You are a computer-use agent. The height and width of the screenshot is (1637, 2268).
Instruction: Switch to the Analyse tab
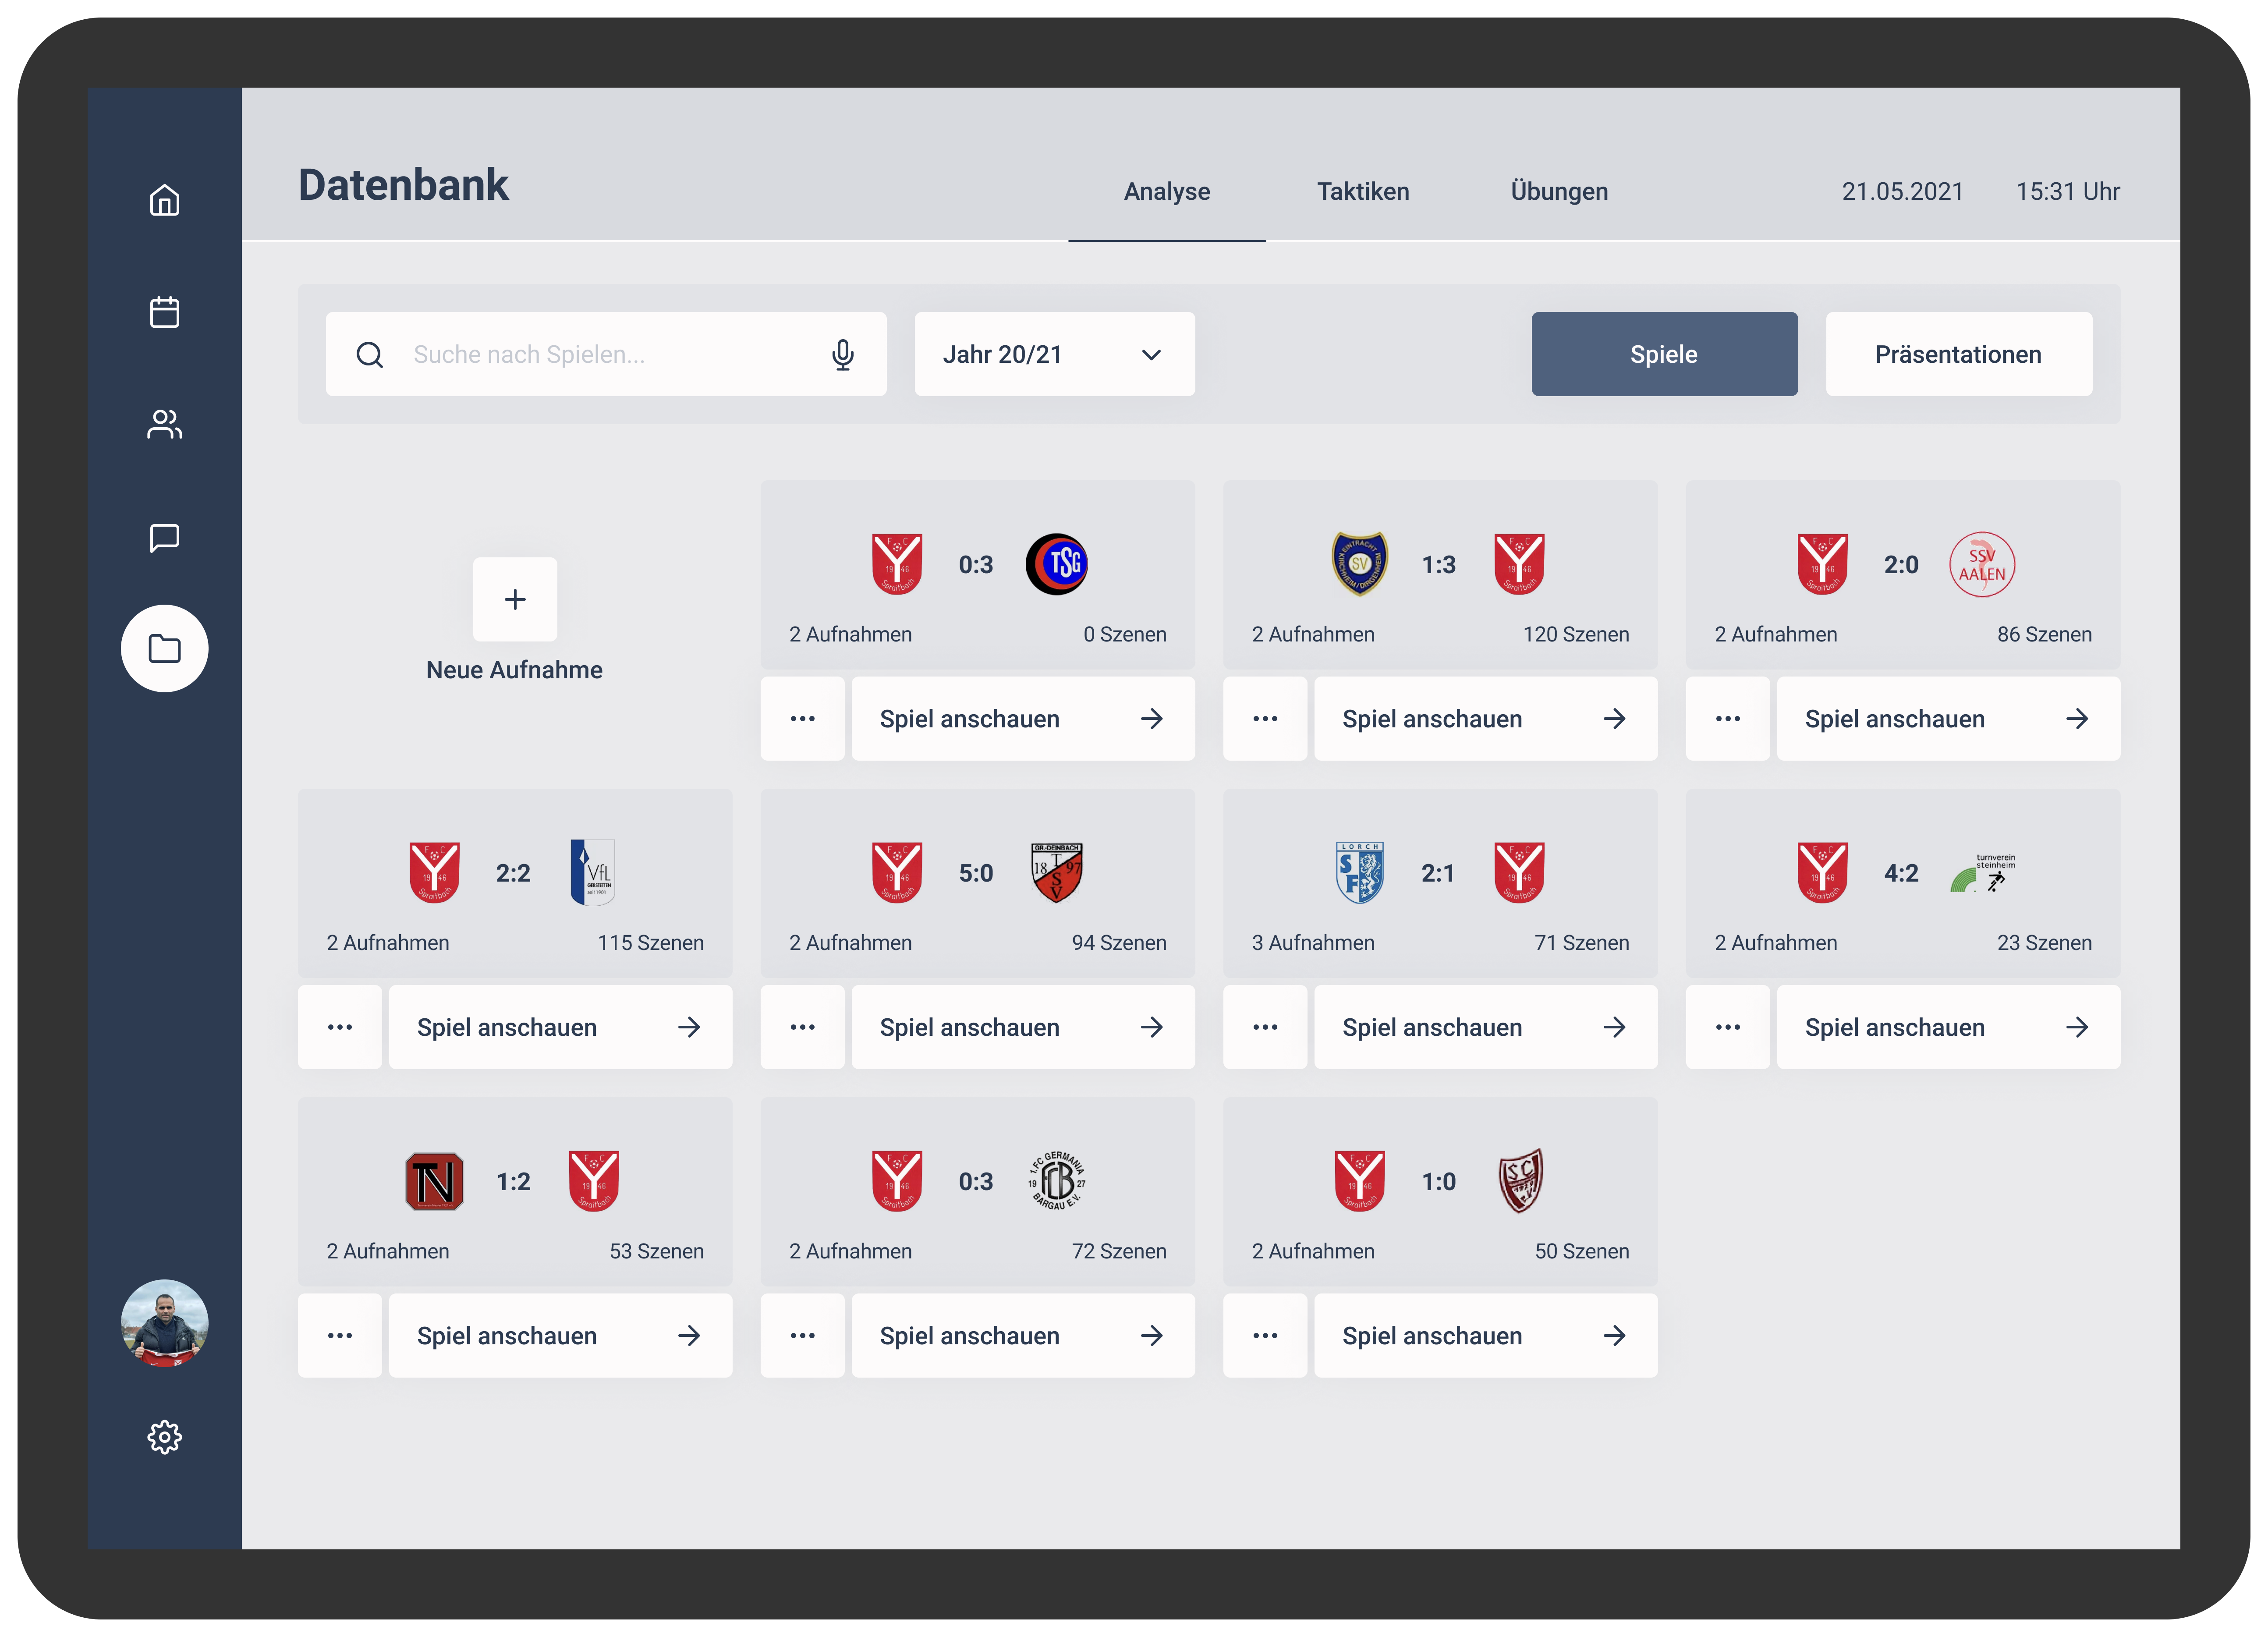click(1166, 191)
